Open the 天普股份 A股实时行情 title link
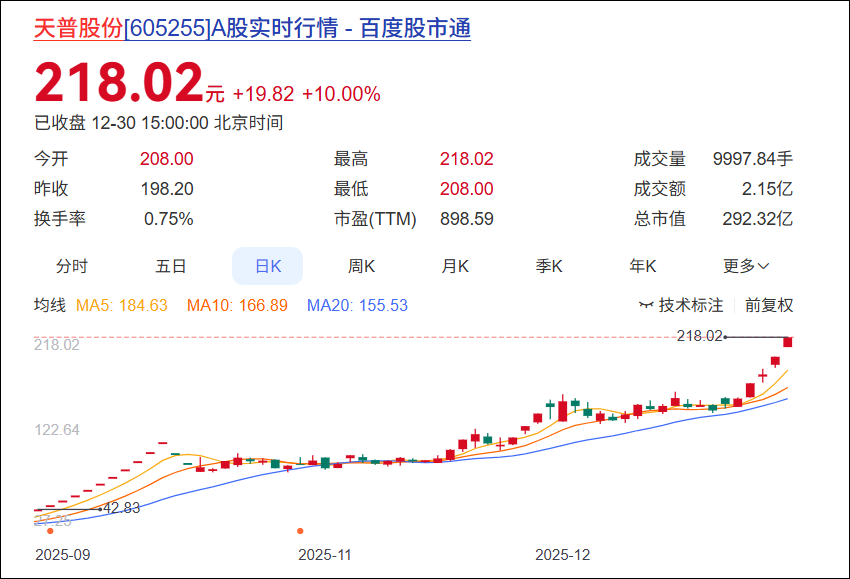The image size is (850, 579). click(252, 29)
